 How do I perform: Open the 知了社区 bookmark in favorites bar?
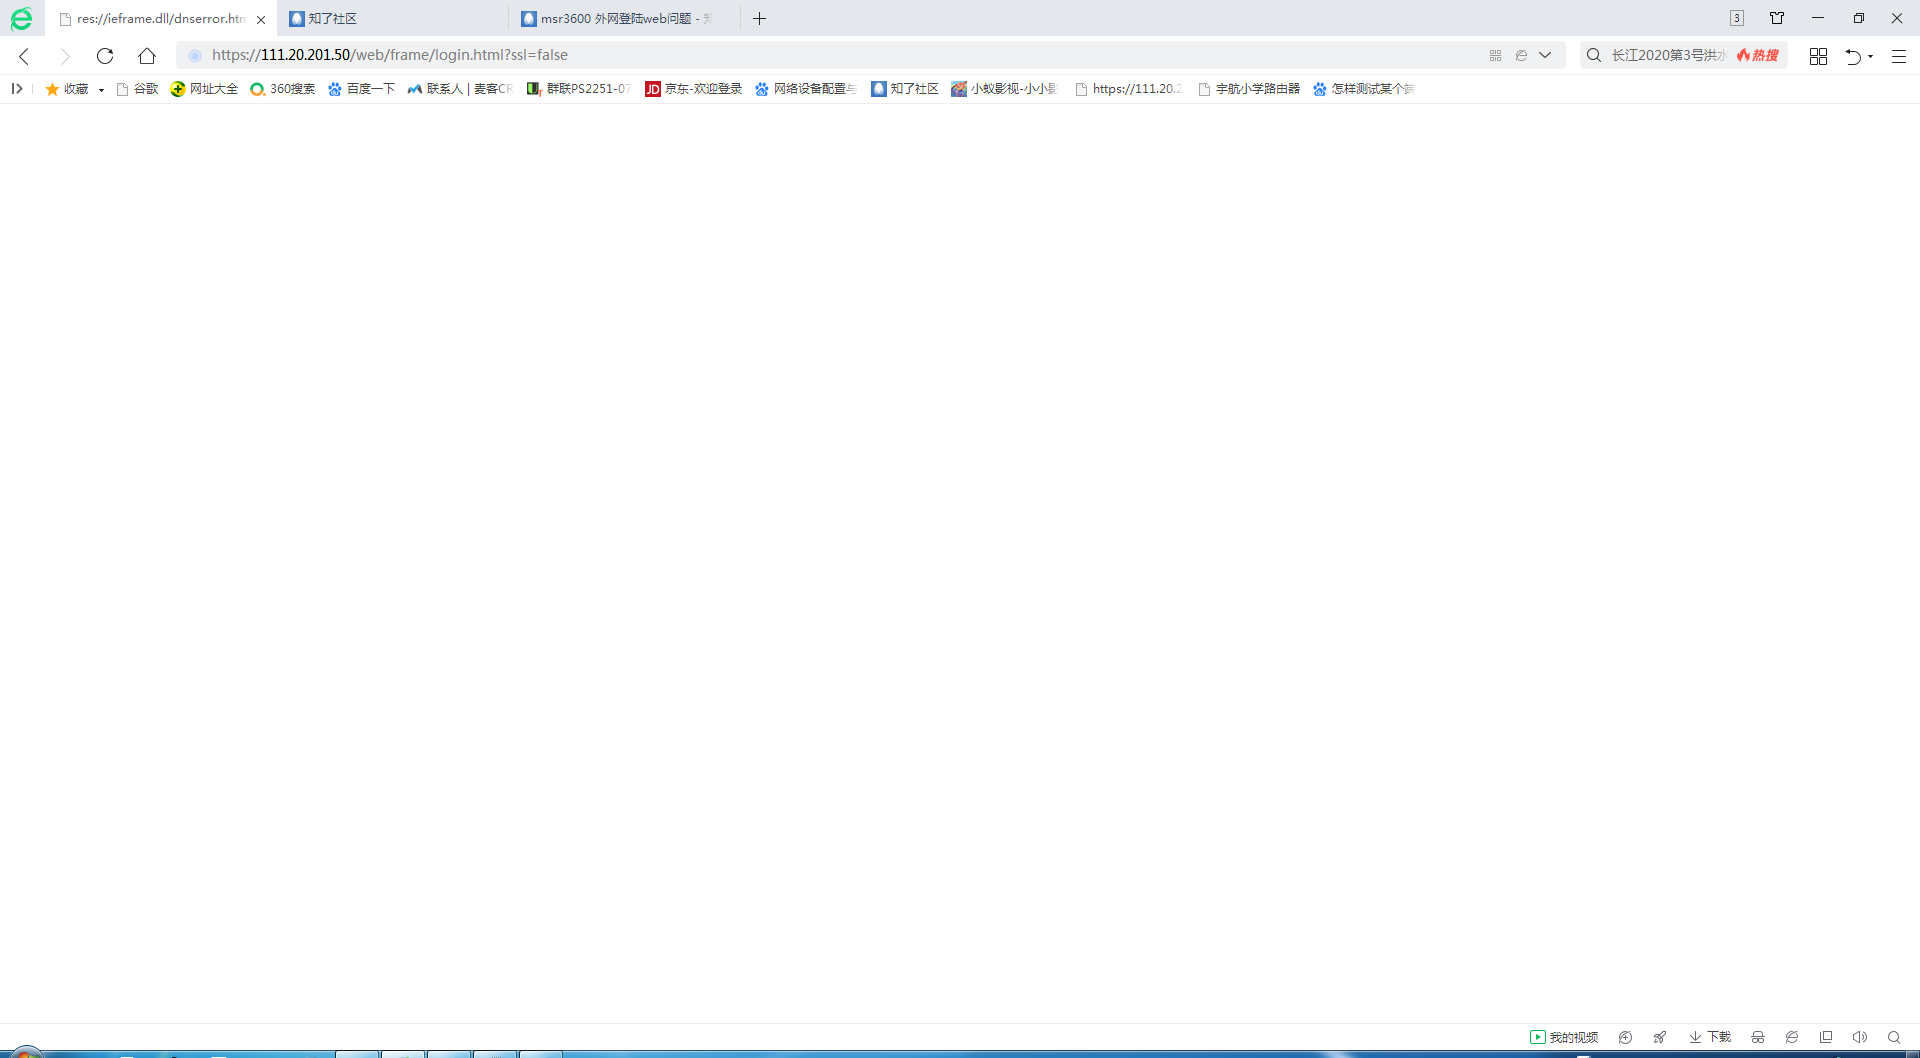905,89
